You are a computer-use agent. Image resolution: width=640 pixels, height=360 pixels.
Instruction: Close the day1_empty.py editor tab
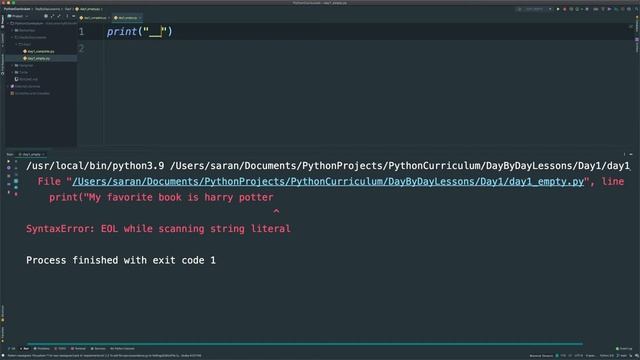140,18
